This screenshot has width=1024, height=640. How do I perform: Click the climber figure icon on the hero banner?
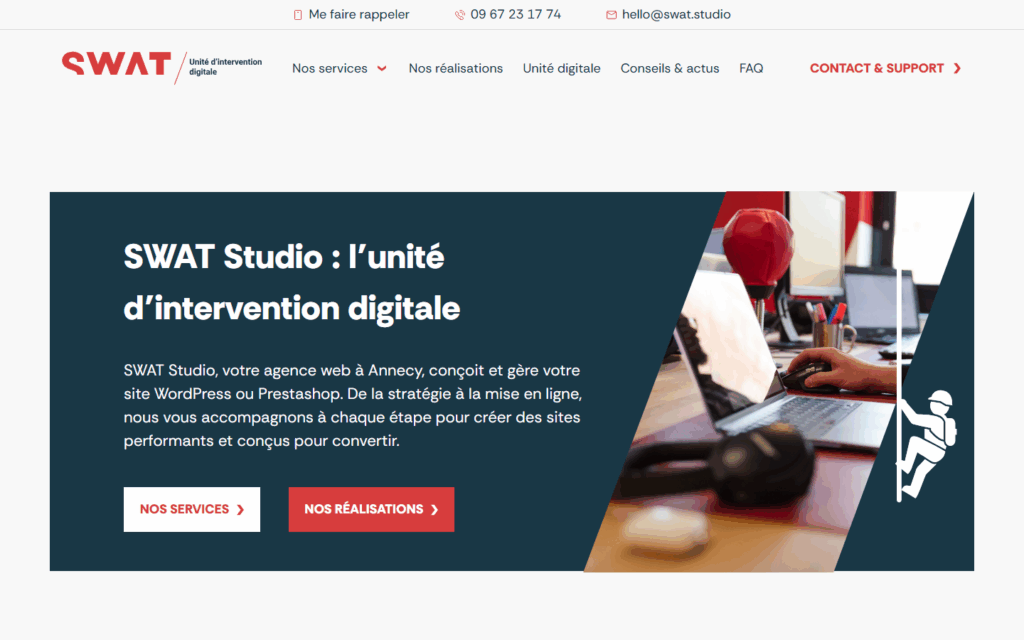[x=927, y=444]
